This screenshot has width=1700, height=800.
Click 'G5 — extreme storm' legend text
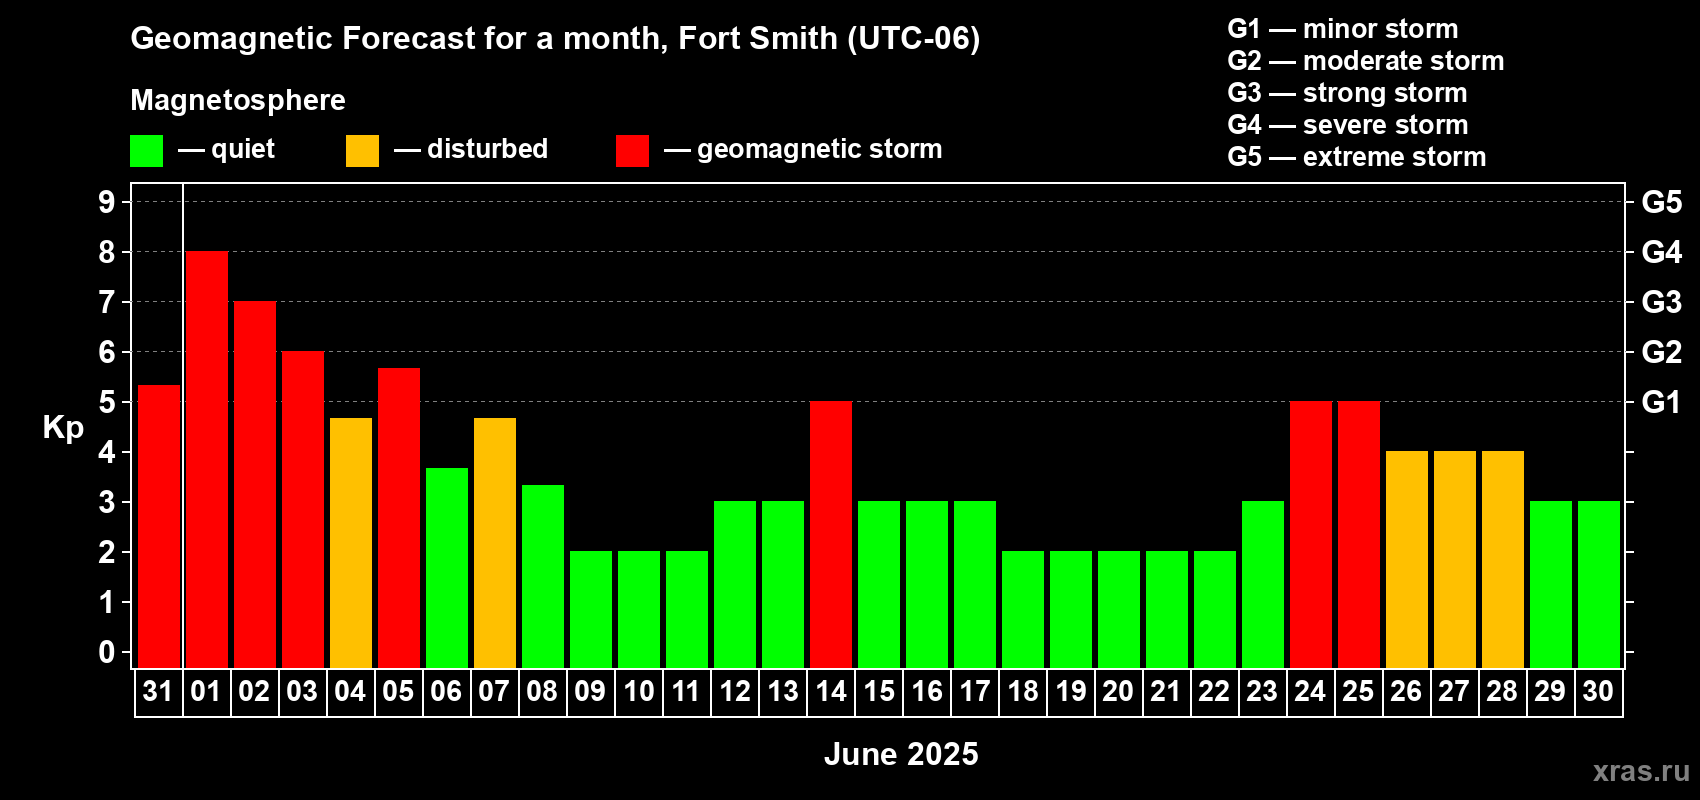tap(1357, 157)
